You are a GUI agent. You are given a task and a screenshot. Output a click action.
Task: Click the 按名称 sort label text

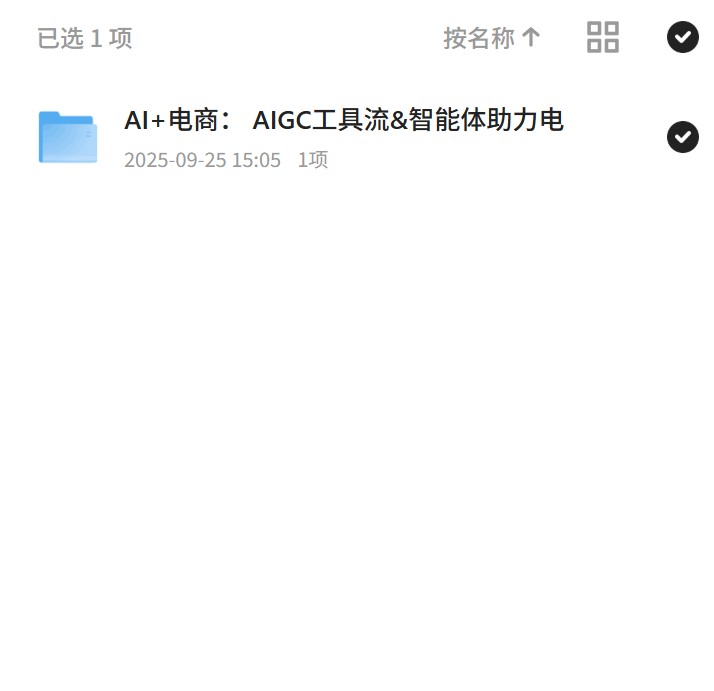[x=479, y=38]
